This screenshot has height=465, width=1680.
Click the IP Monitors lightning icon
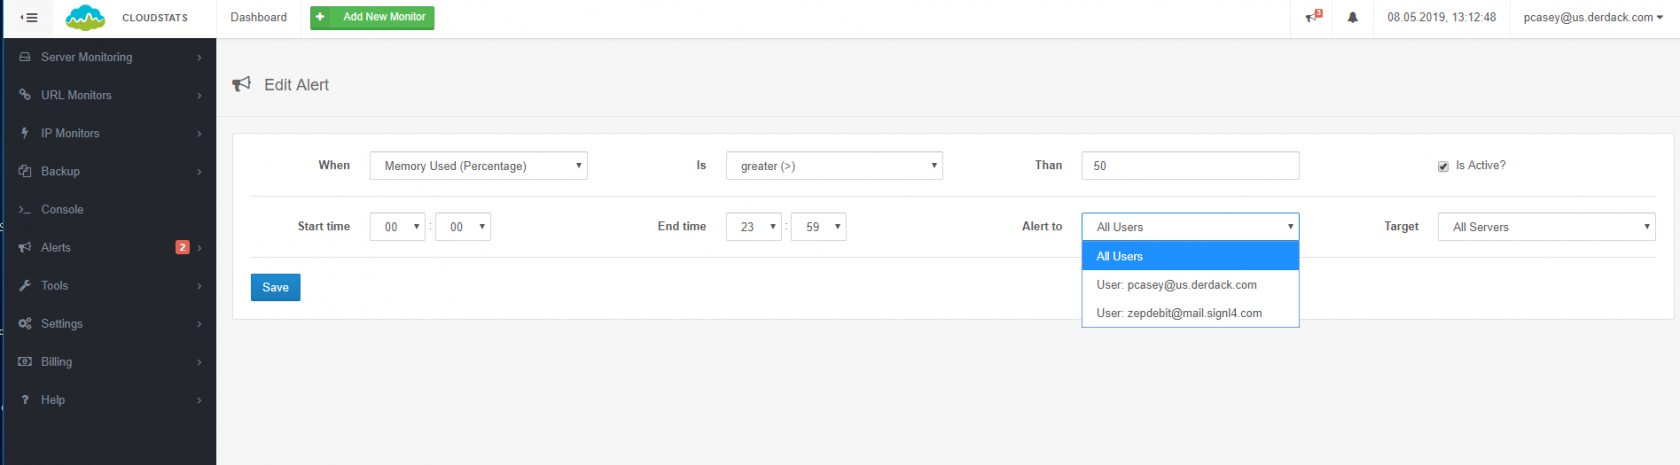[25, 133]
